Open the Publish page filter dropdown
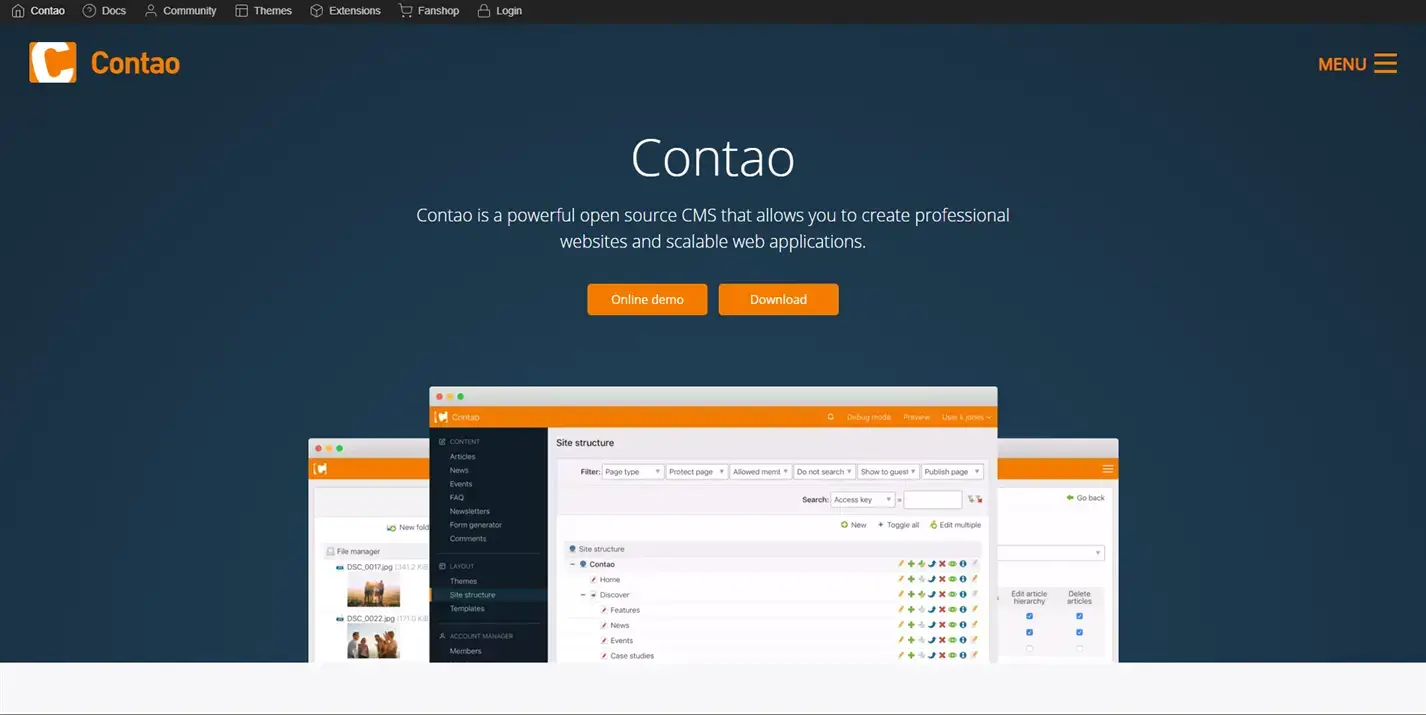 point(953,472)
